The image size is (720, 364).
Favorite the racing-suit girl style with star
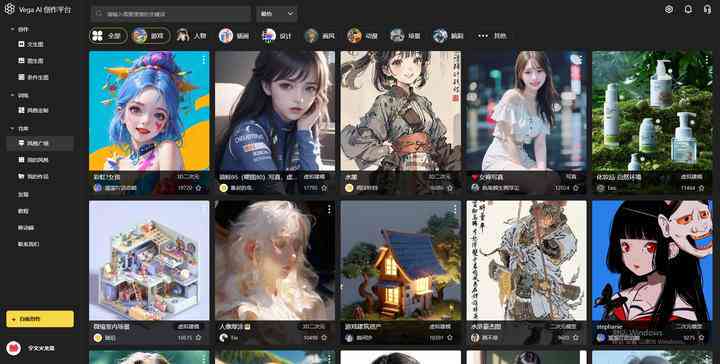point(324,188)
